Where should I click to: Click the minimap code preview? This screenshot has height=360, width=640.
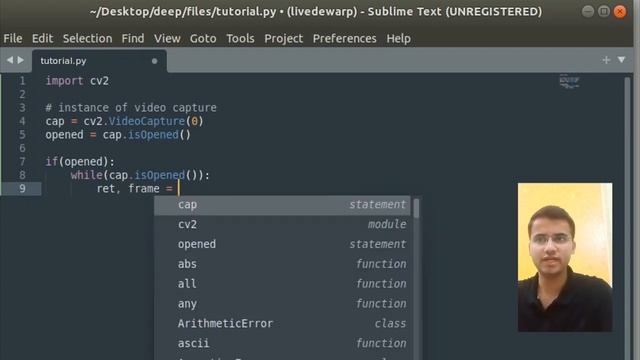569,81
